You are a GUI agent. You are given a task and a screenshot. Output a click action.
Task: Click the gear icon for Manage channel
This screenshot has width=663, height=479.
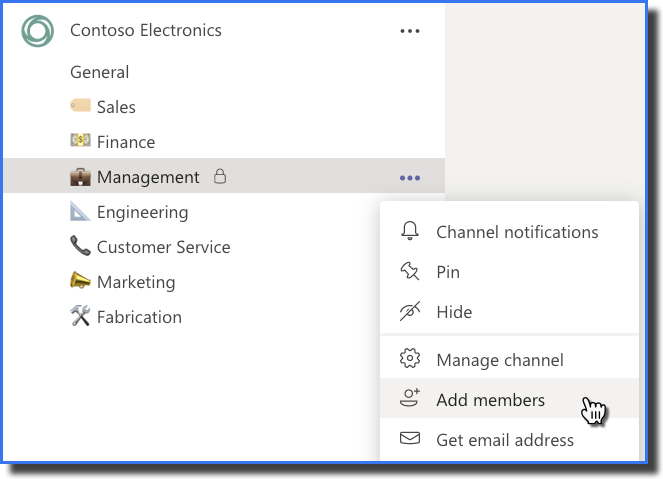410,358
